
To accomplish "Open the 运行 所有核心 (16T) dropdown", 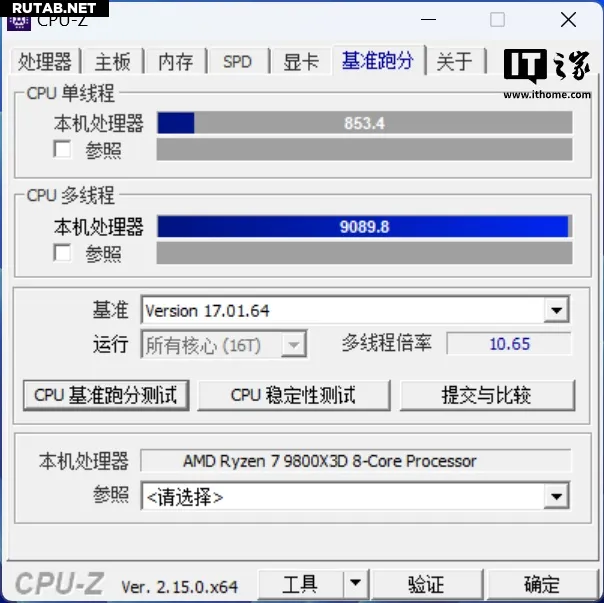I will coord(294,344).
